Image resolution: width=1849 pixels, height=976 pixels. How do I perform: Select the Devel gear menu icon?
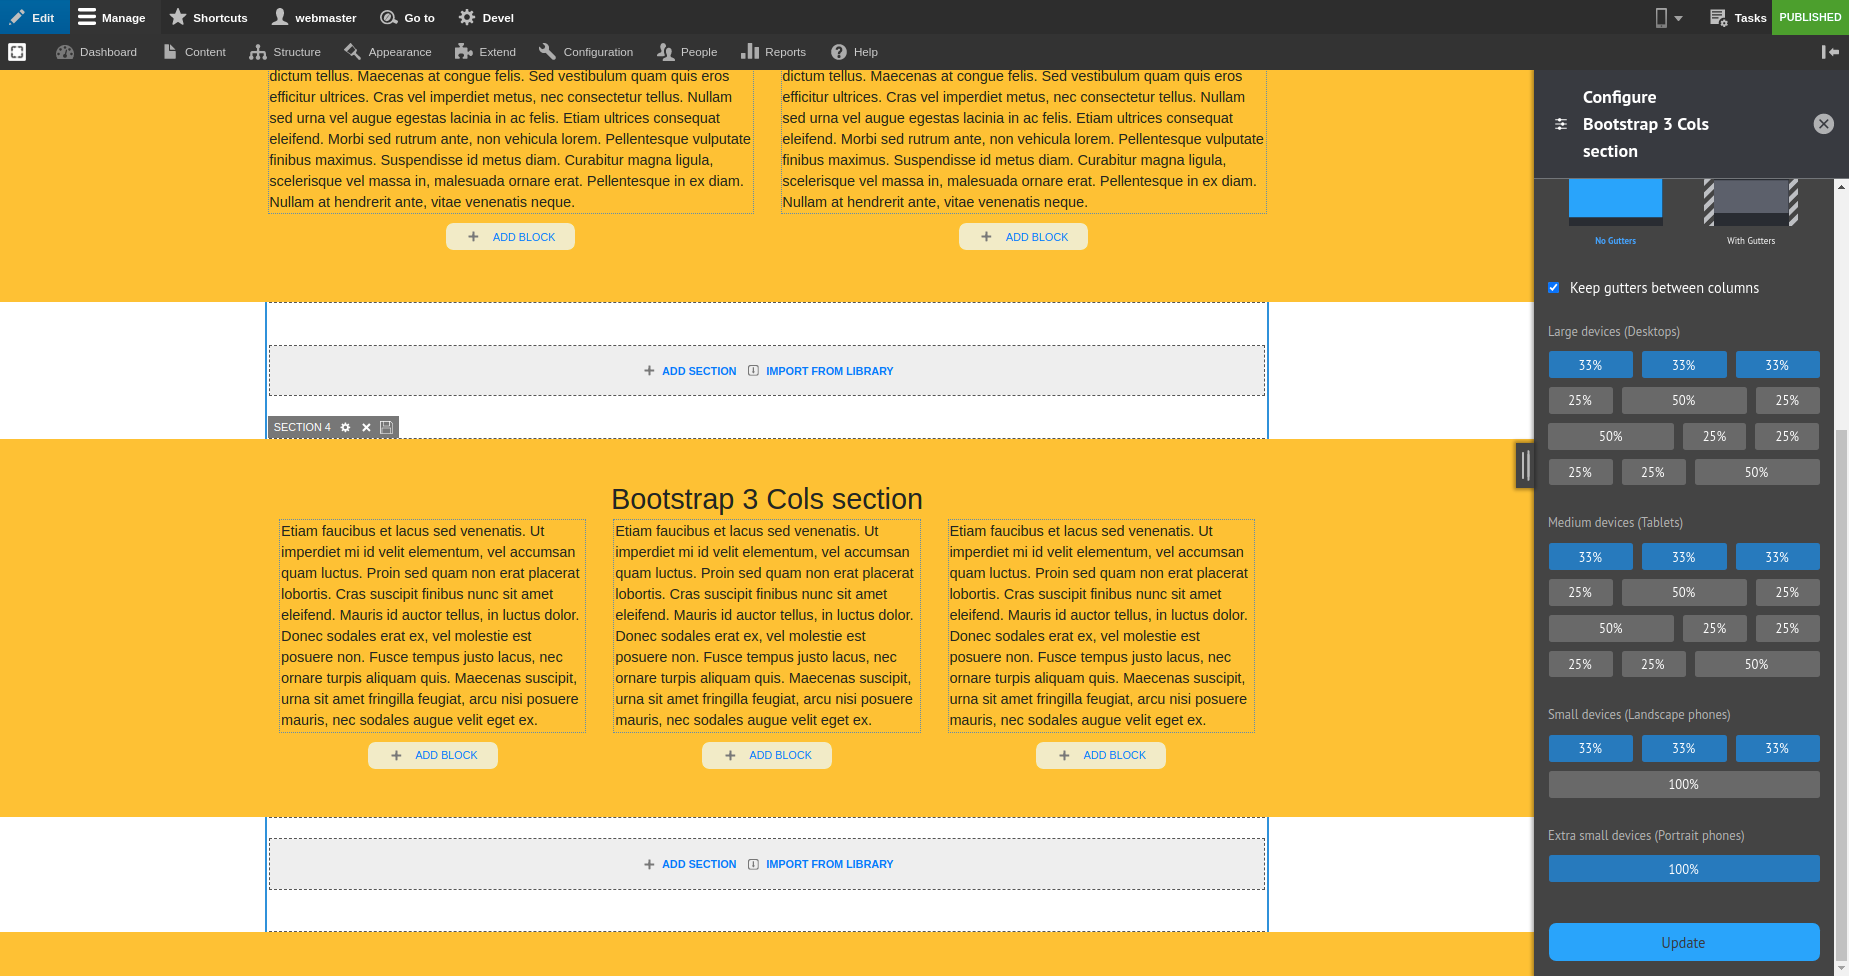tap(465, 17)
